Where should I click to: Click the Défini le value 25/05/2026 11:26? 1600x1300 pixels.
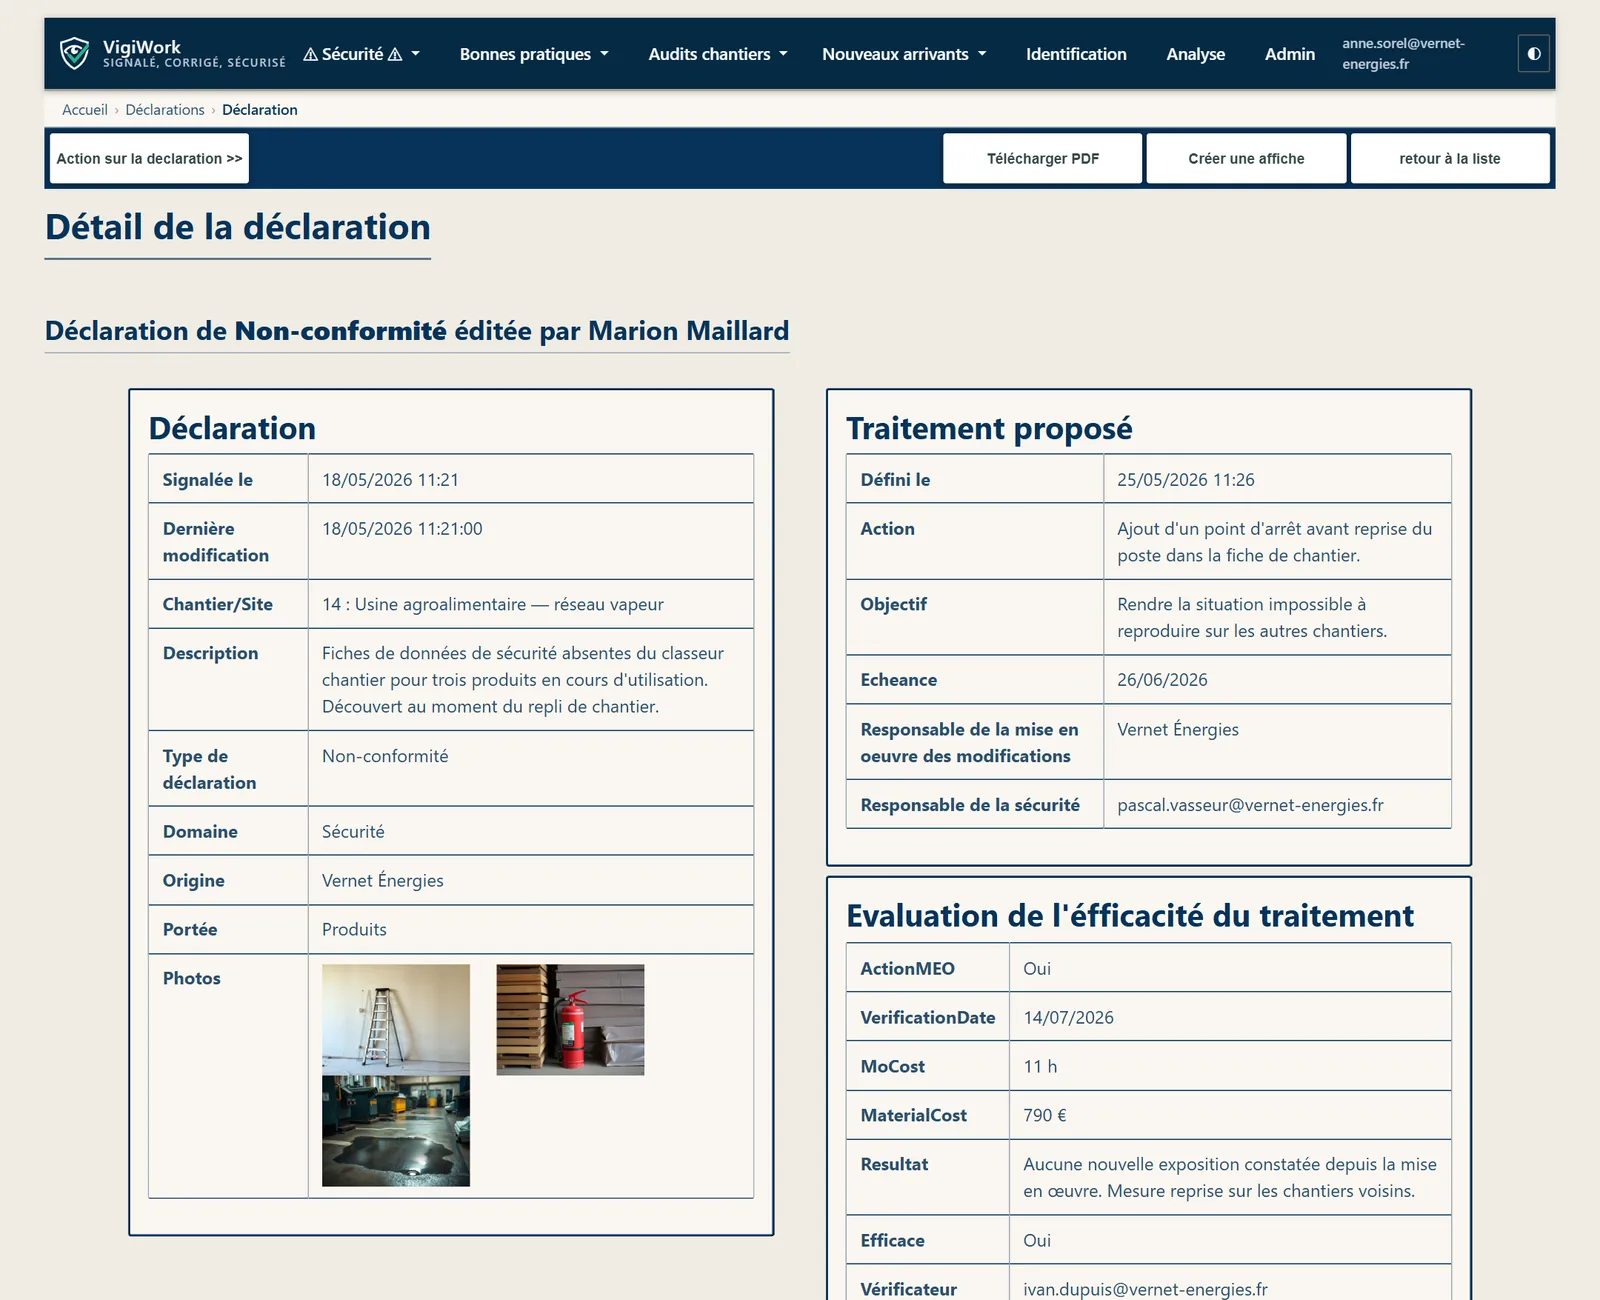(x=1186, y=480)
